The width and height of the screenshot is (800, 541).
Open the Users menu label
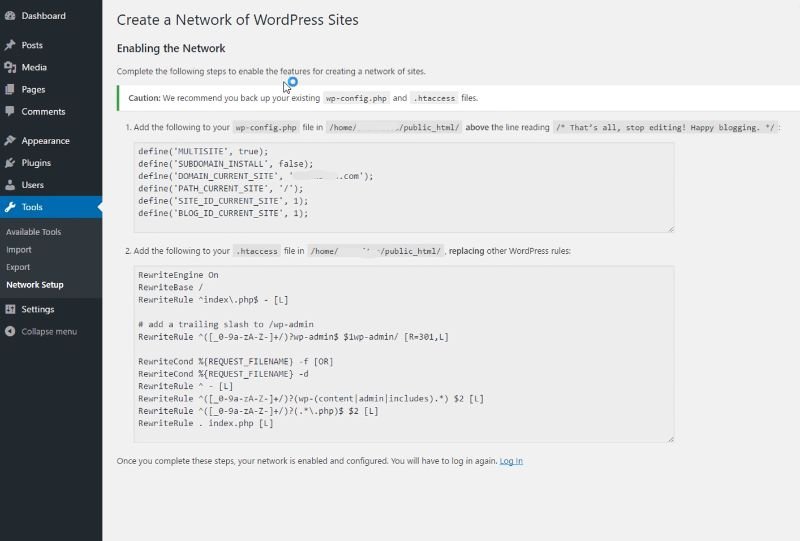point(33,185)
